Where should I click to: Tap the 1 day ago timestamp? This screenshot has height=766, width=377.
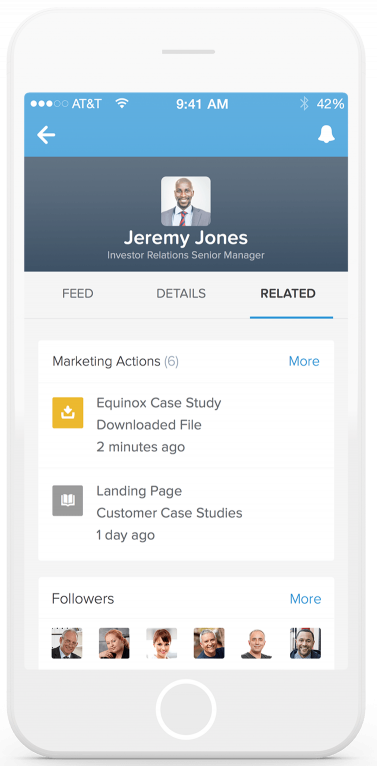pyautogui.click(x=126, y=535)
